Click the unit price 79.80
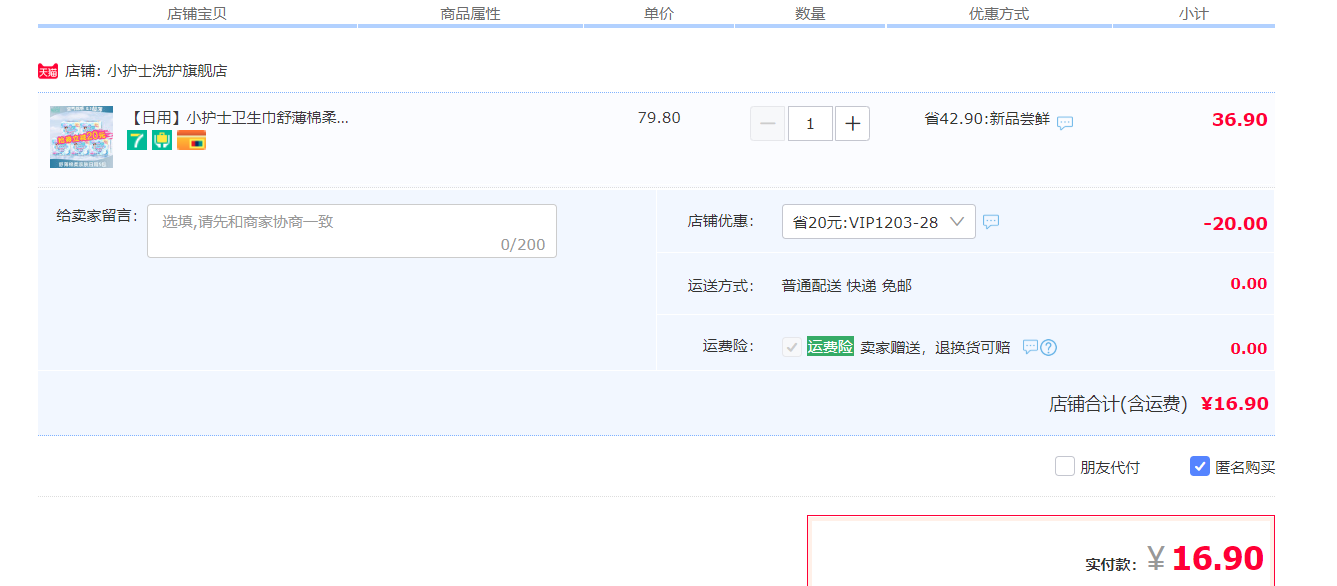 tap(659, 118)
